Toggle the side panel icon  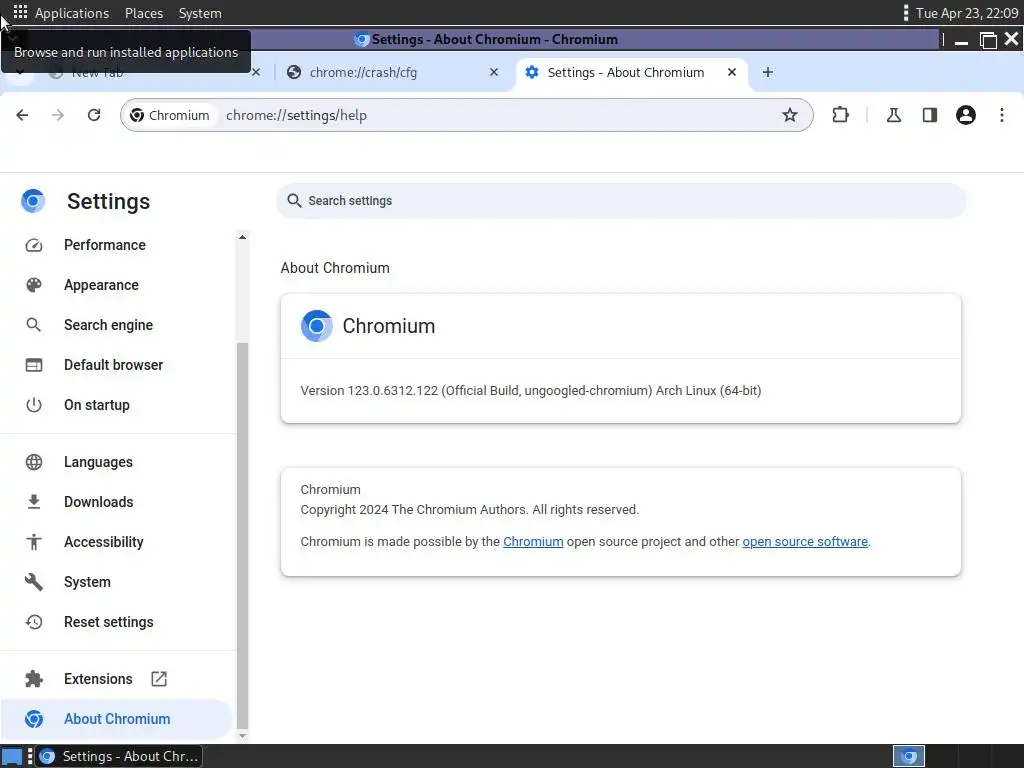click(x=929, y=115)
